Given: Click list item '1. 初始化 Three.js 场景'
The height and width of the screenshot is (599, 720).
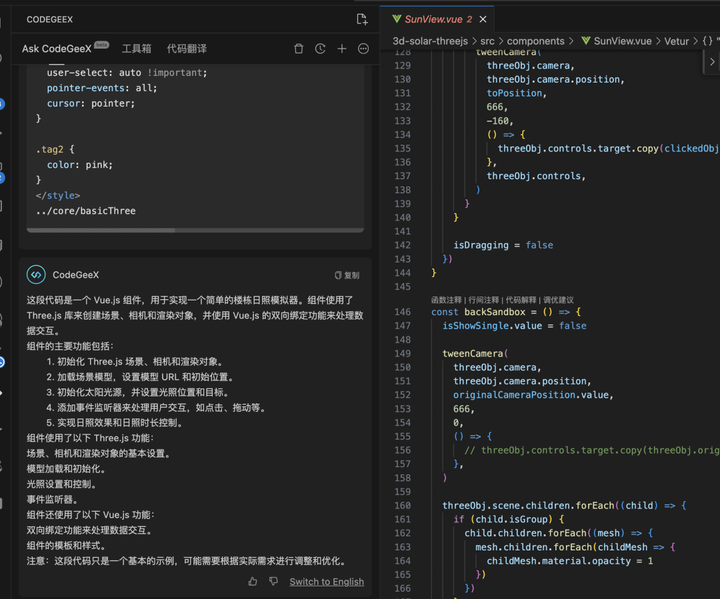Looking at the screenshot, I should click(135, 362).
